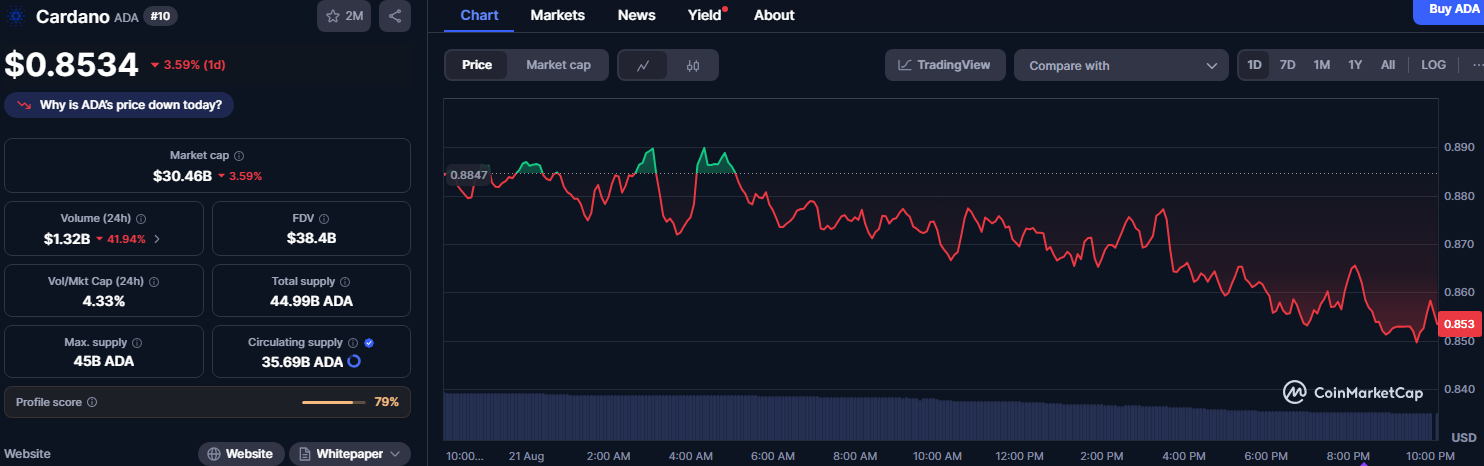The height and width of the screenshot is (466, 1484).
Task: Click the 21 Aug date axis label
Action: tap(526, 455)
